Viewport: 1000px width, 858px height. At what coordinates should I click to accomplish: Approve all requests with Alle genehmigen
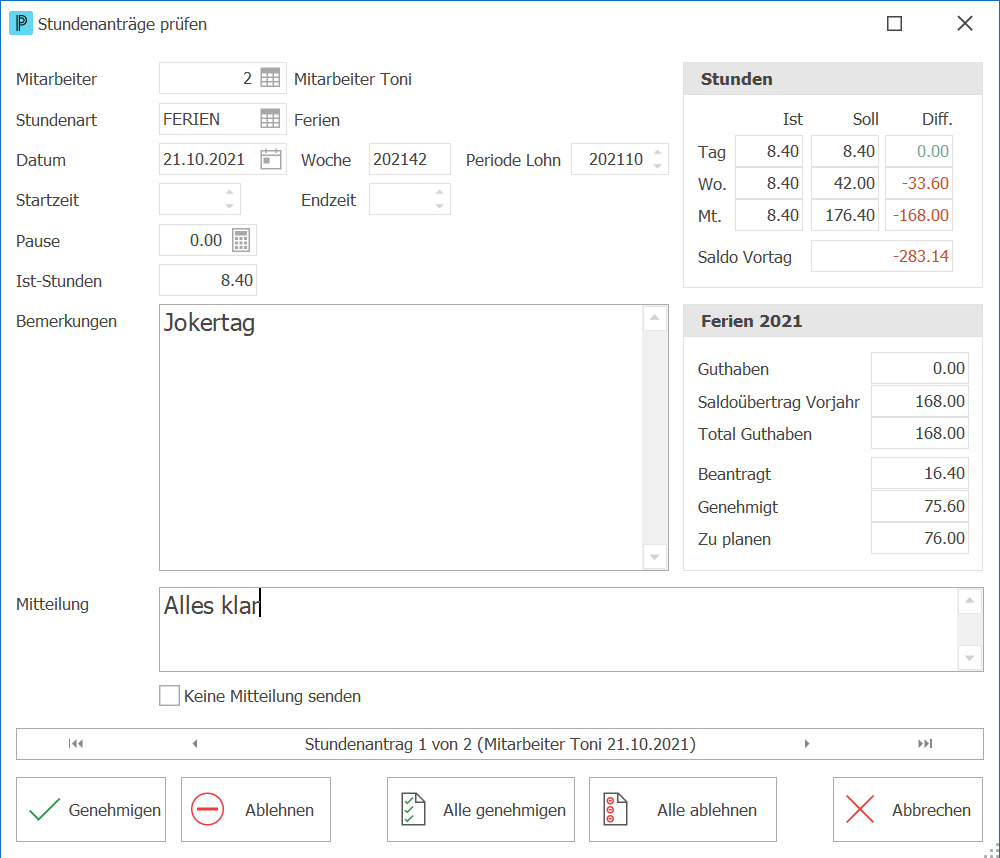[x=481, y=809]
